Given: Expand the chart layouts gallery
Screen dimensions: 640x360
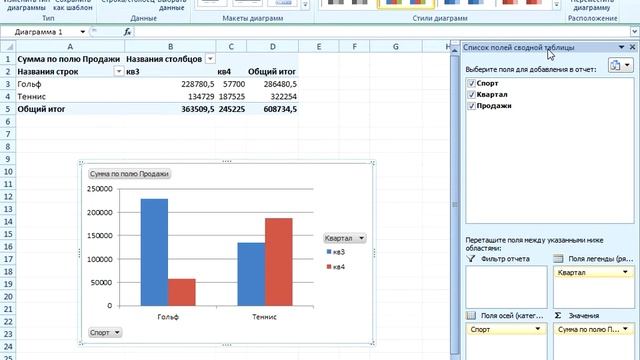Looking at the screenshot, I should tap(305, 5).
